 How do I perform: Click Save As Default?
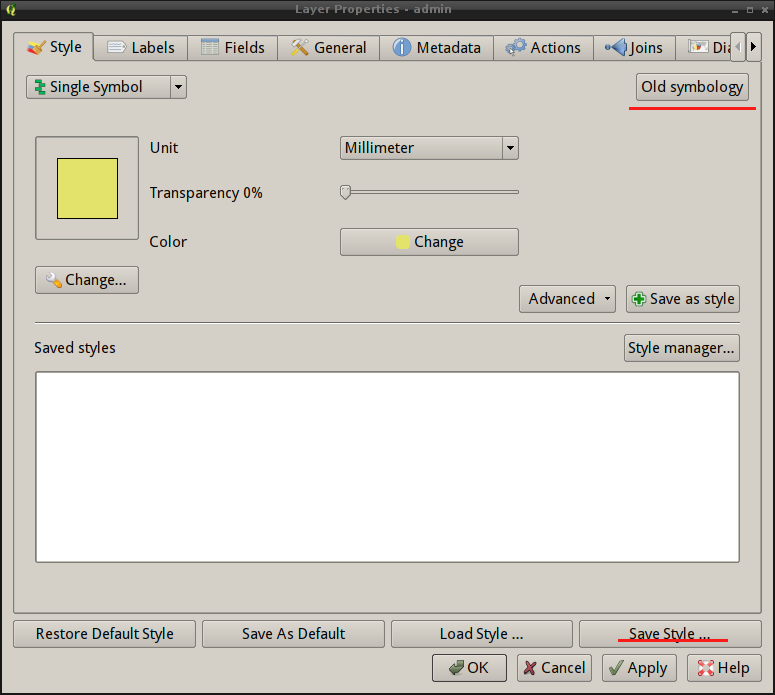293,634
